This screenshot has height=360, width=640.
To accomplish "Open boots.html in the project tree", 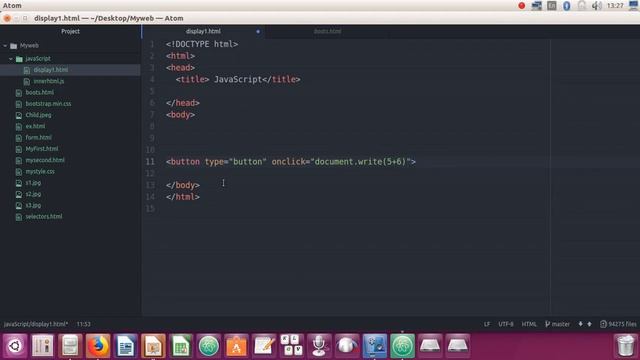I will pos(40,93).
